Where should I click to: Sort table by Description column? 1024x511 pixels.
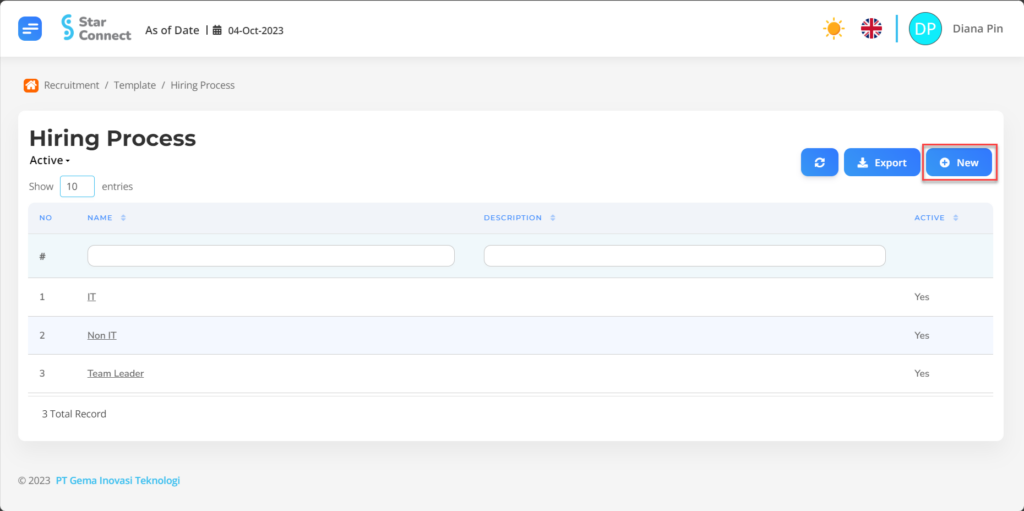point(519,218)
